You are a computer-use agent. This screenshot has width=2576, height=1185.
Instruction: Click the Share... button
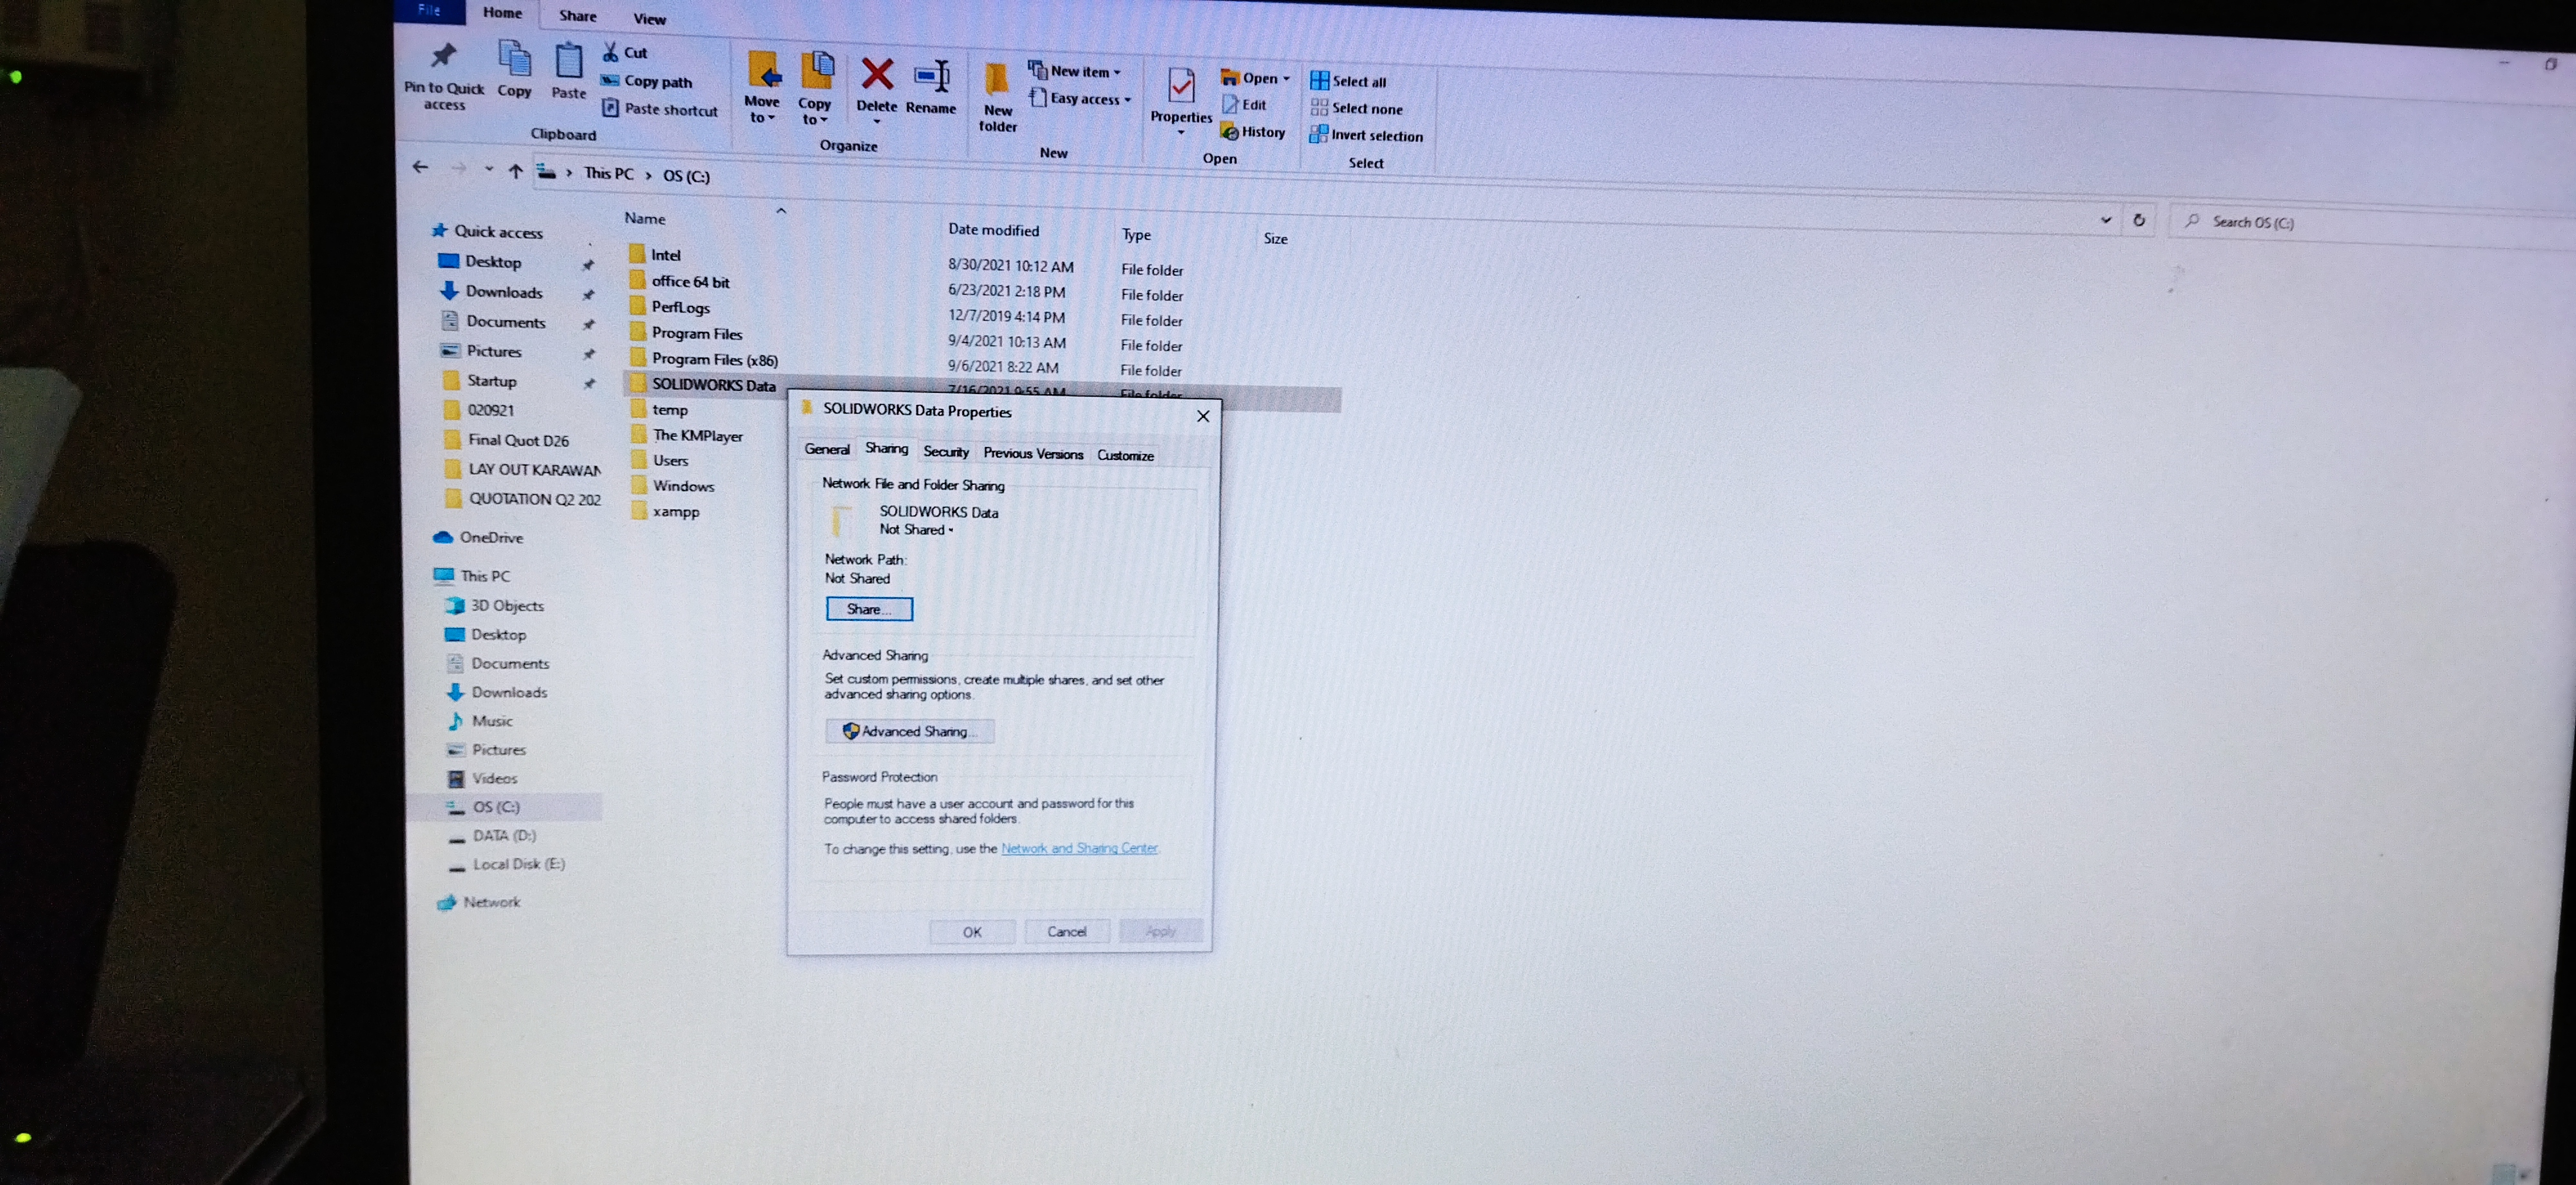click(869, 608)
